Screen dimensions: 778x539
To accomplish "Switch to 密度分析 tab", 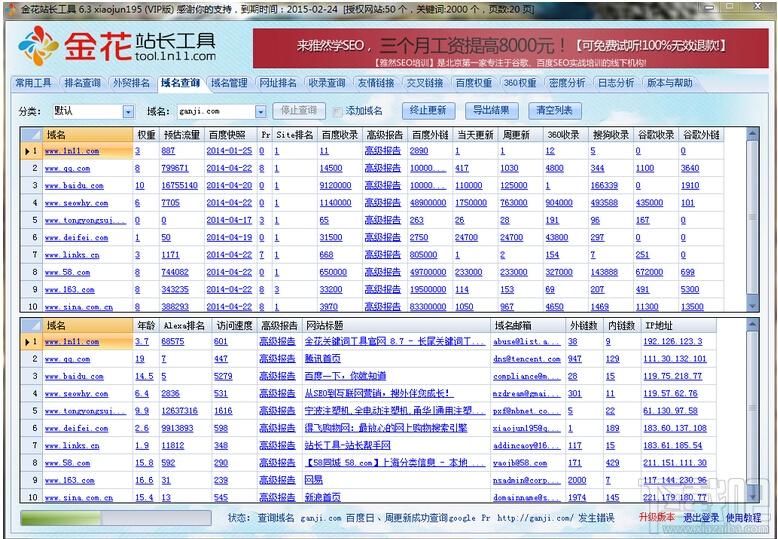I will coord(567,83).
